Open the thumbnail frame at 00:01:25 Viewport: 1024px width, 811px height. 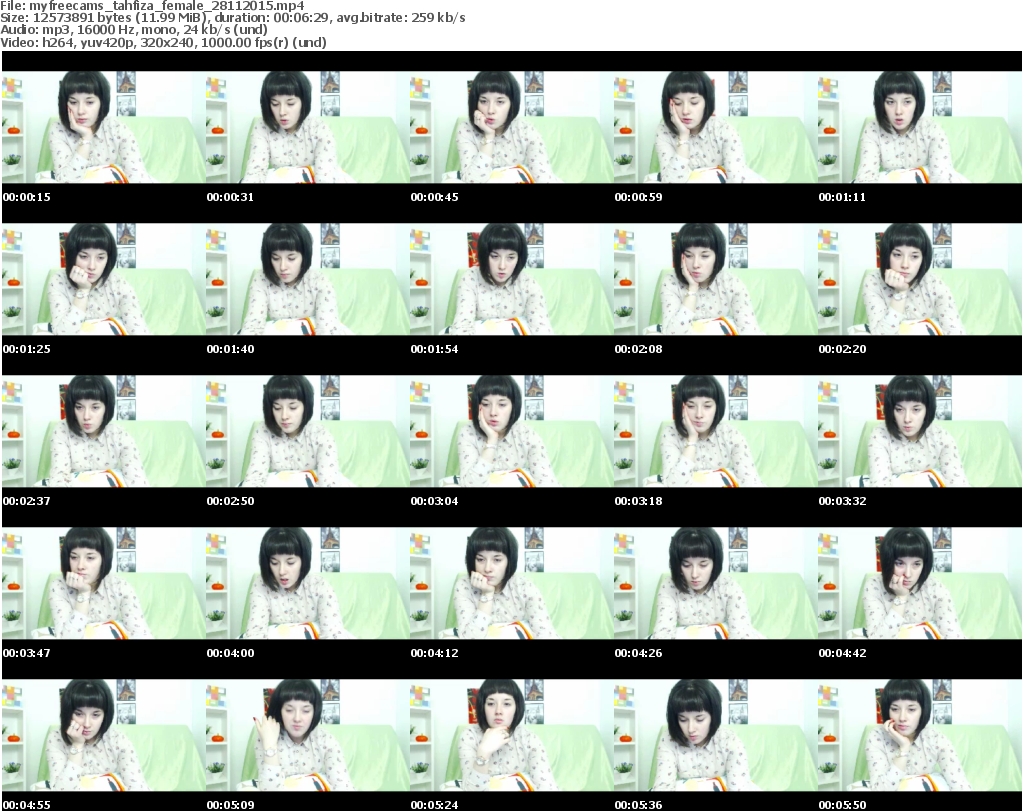104,279
